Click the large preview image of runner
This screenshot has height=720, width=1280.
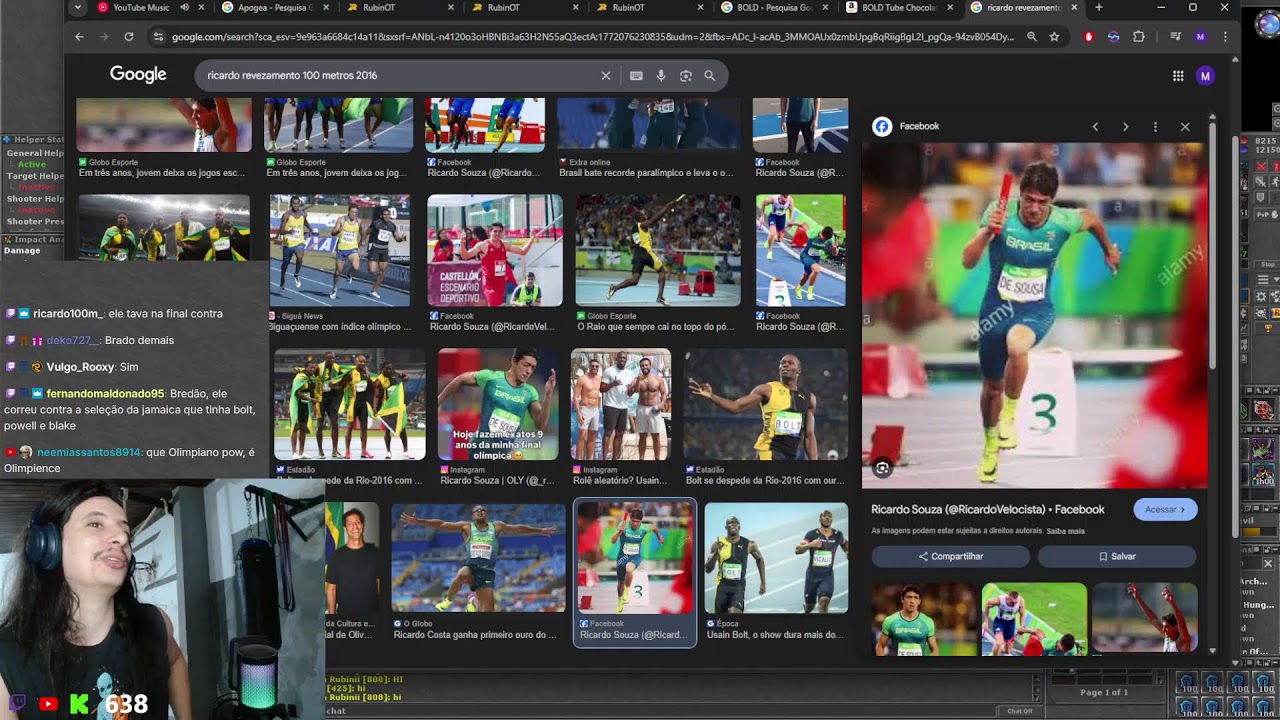[1034, 315]
